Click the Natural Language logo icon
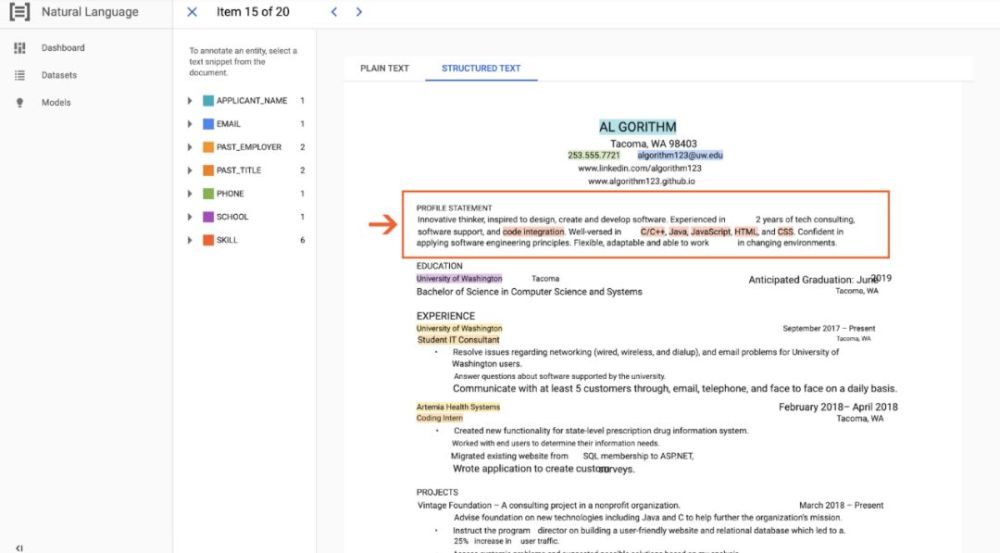 (20, 12)
